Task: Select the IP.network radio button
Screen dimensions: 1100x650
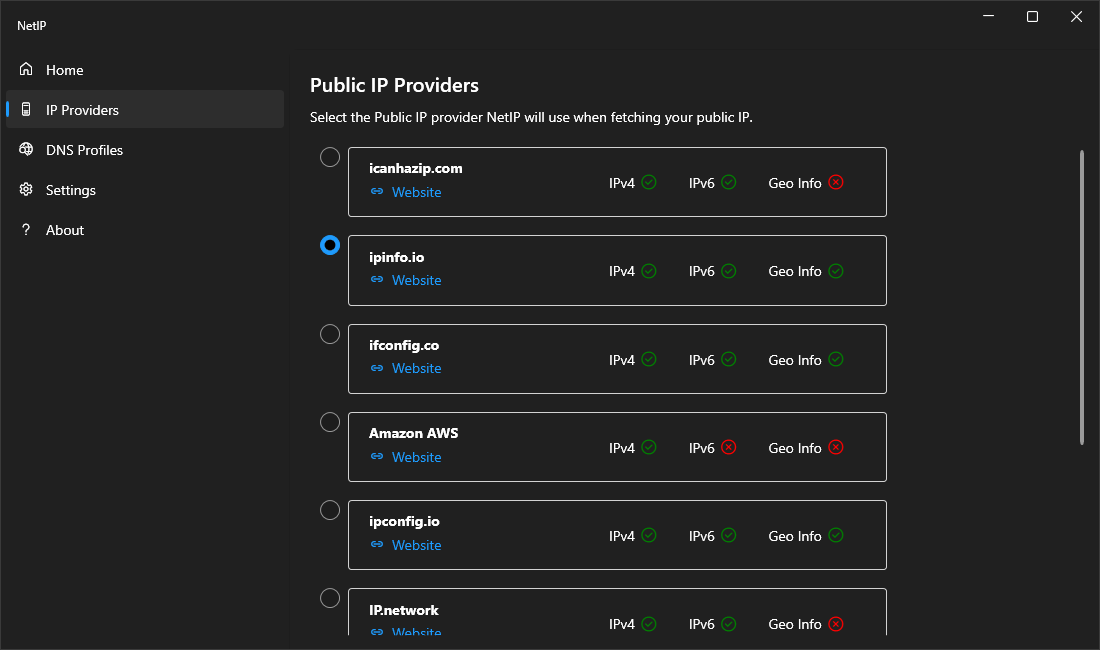Action: click(x=330, y=598)
